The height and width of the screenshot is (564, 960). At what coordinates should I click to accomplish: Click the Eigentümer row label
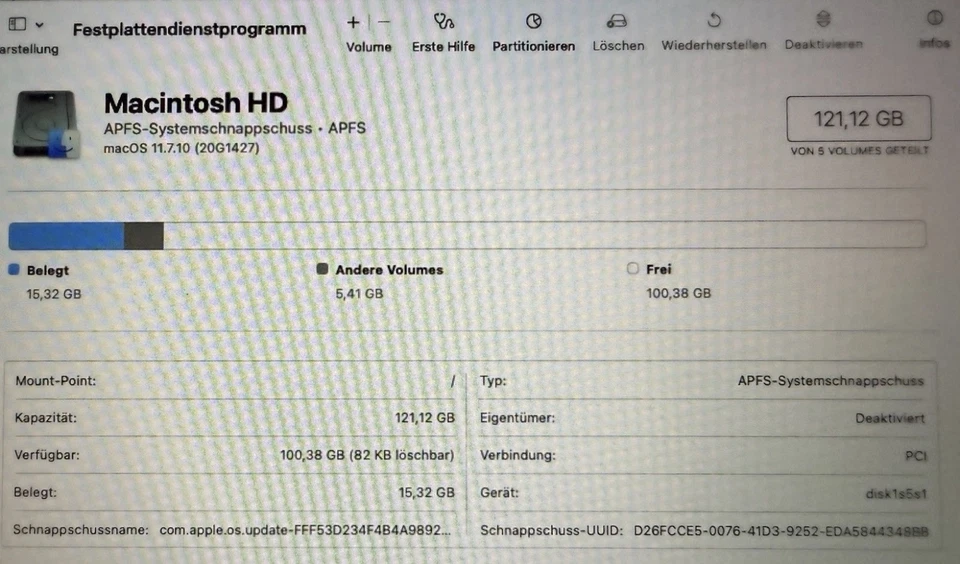point(517,418)
